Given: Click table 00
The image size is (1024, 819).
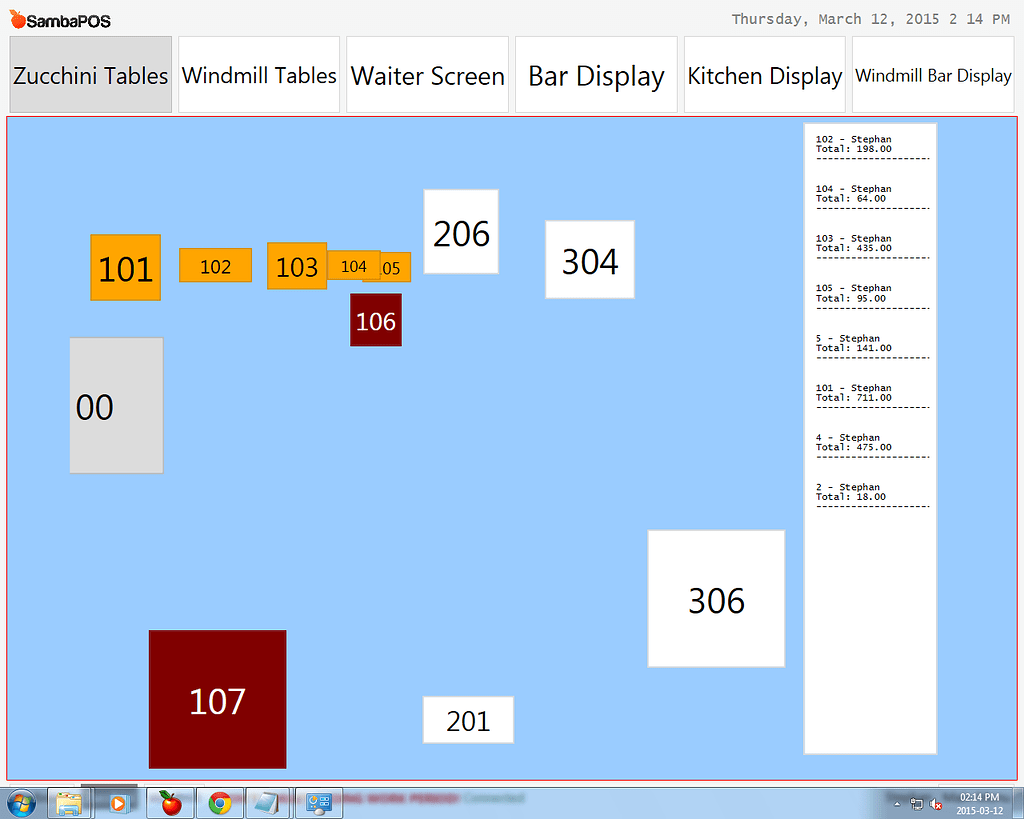Looking at the screenshot, I should click(115, 405).
